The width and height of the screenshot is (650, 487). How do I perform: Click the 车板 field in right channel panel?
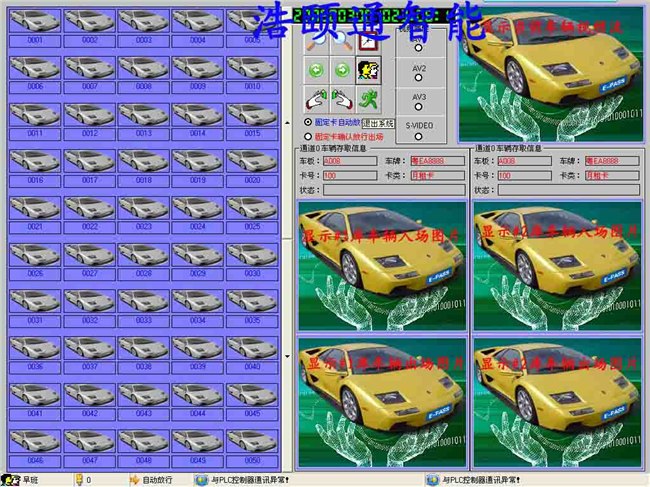[524, 161]
